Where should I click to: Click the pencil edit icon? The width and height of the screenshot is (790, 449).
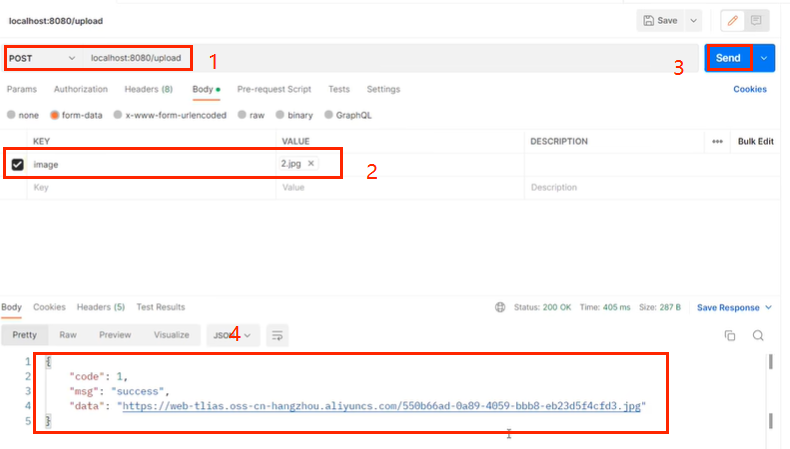pos(733,21)
